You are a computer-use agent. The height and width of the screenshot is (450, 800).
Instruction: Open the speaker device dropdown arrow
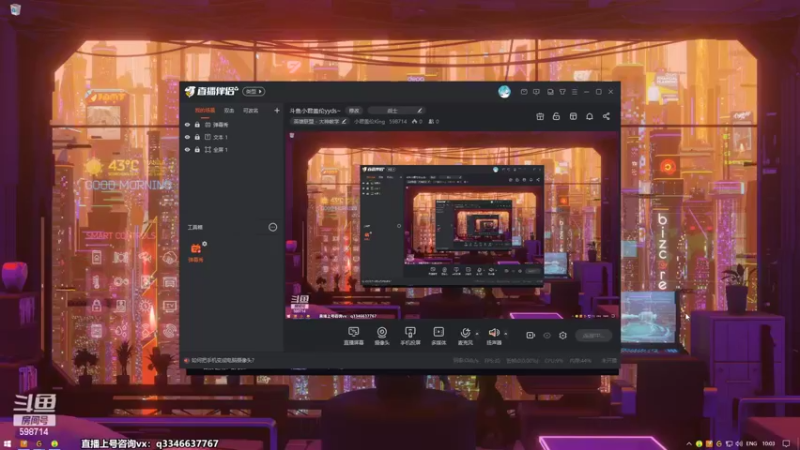click(506, 334)
